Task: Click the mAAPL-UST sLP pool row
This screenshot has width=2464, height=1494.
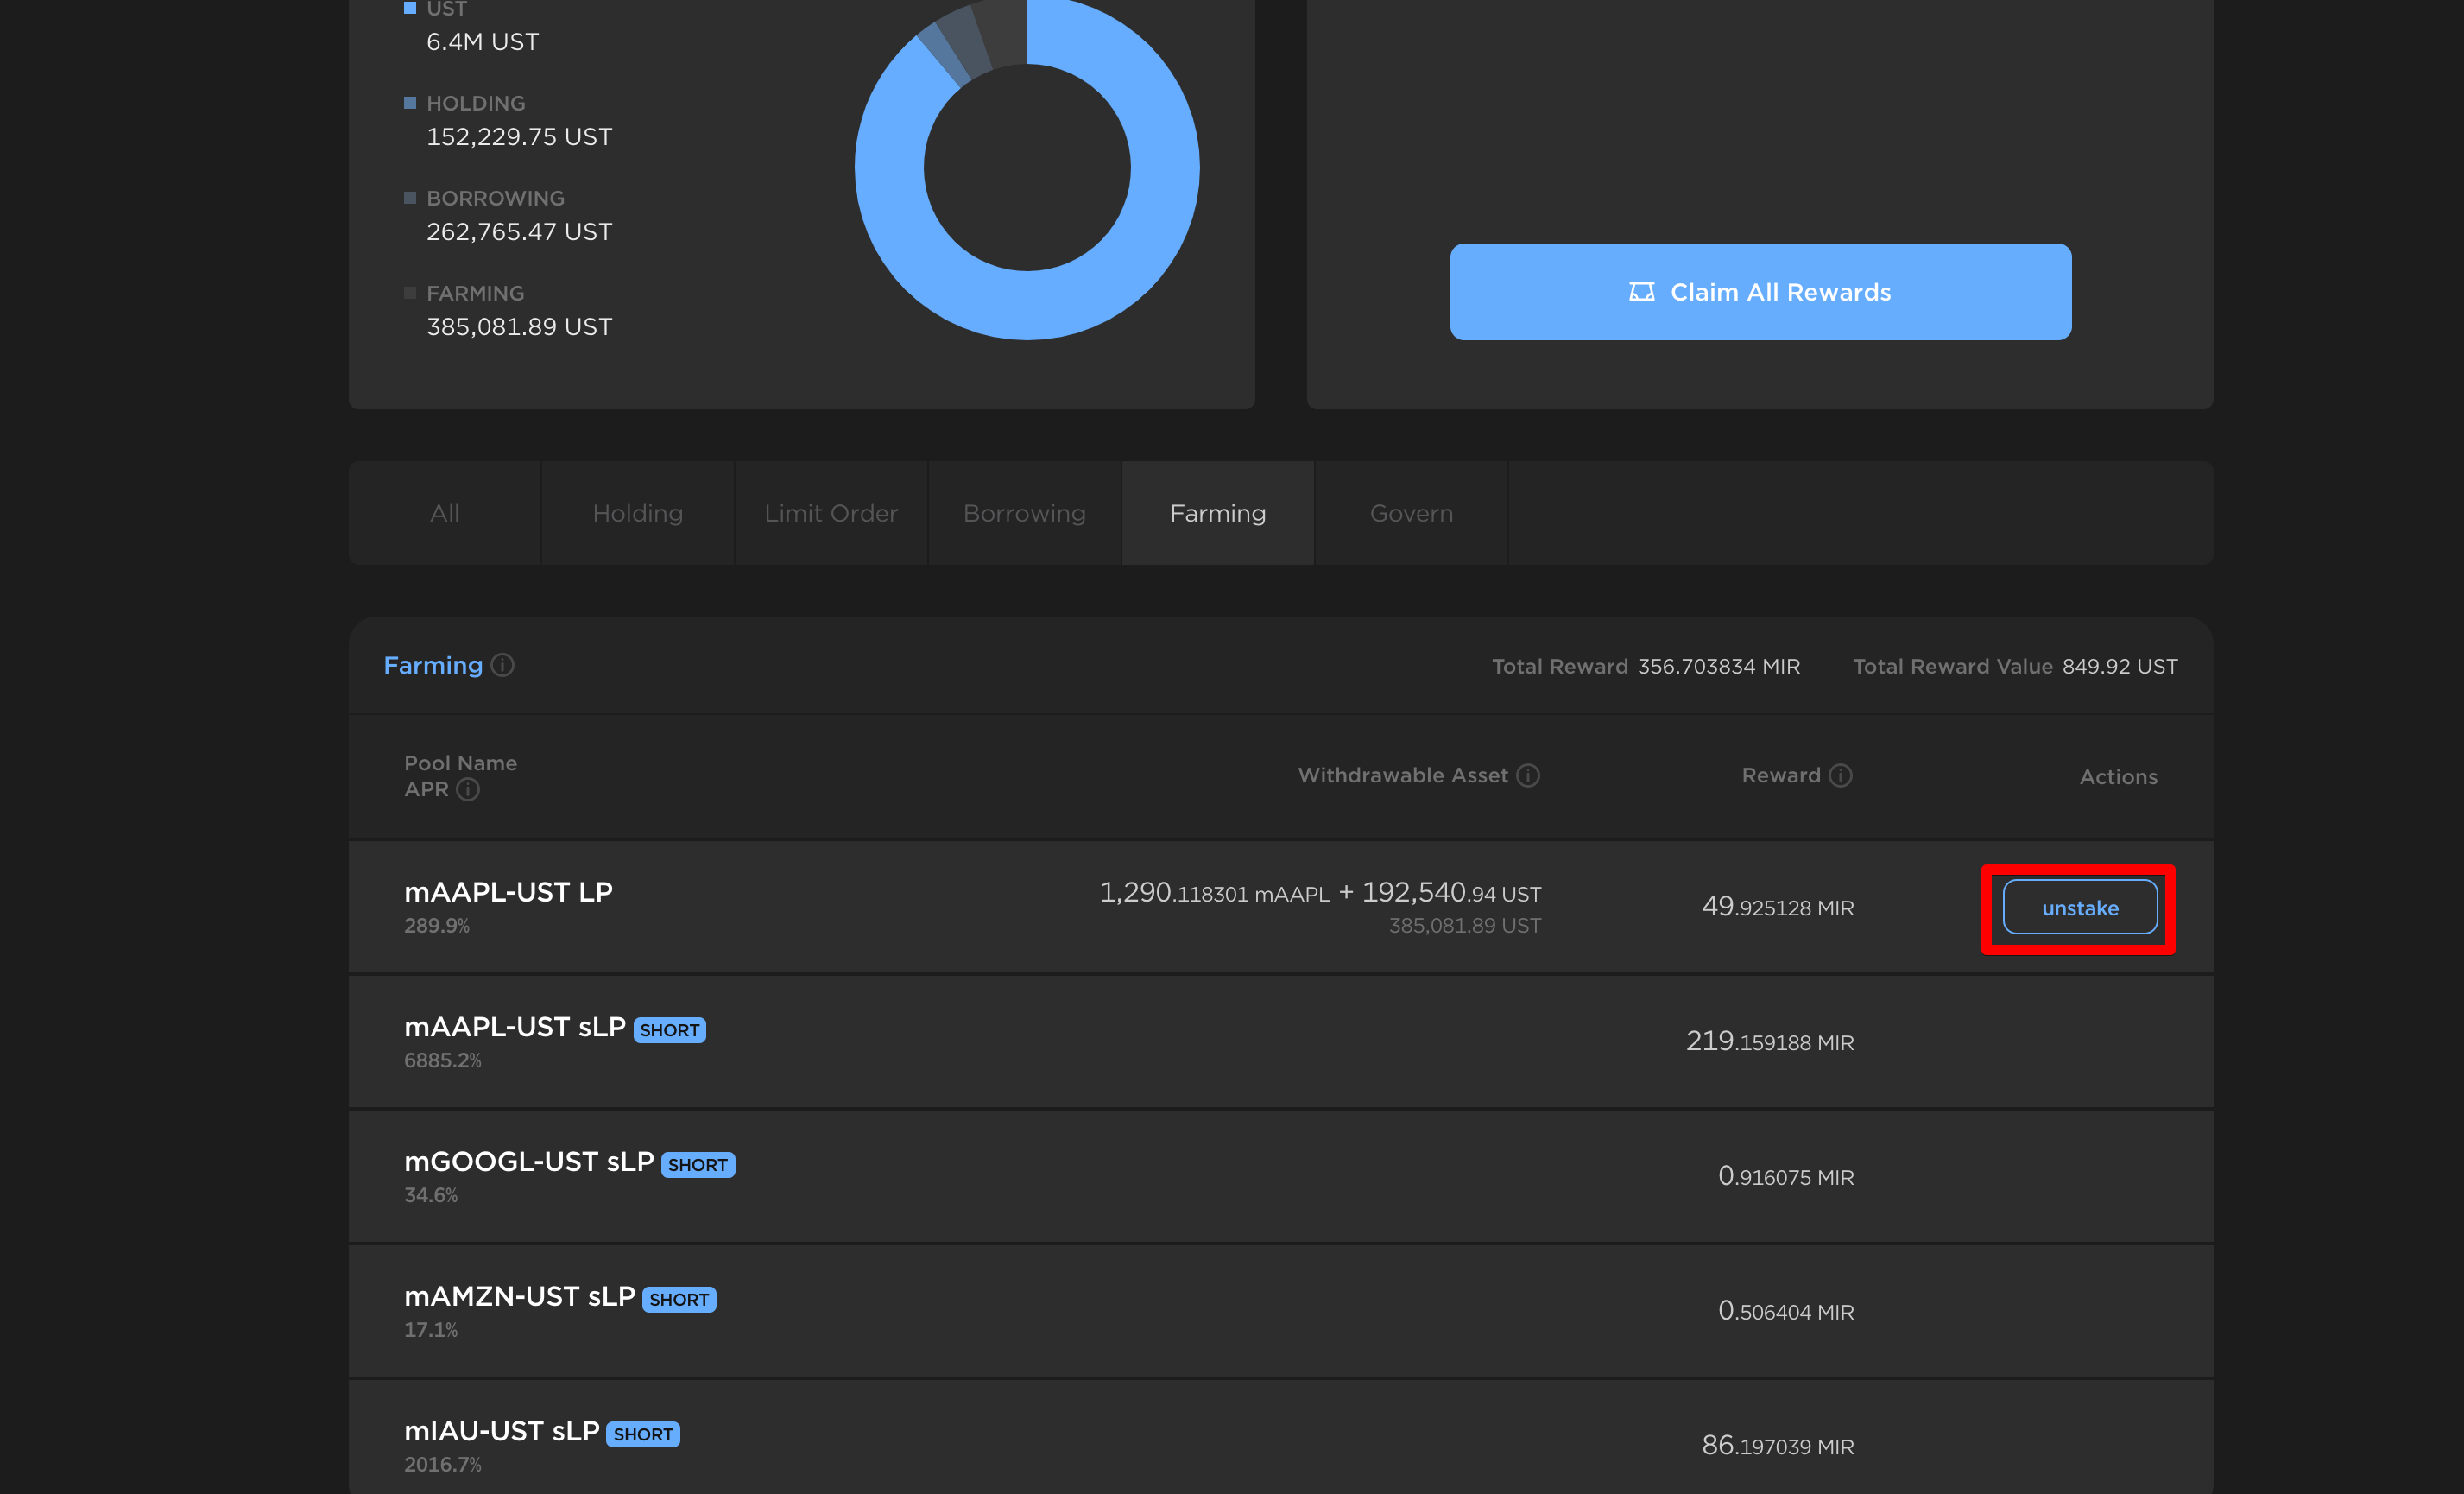Action: click(515, 1027)
